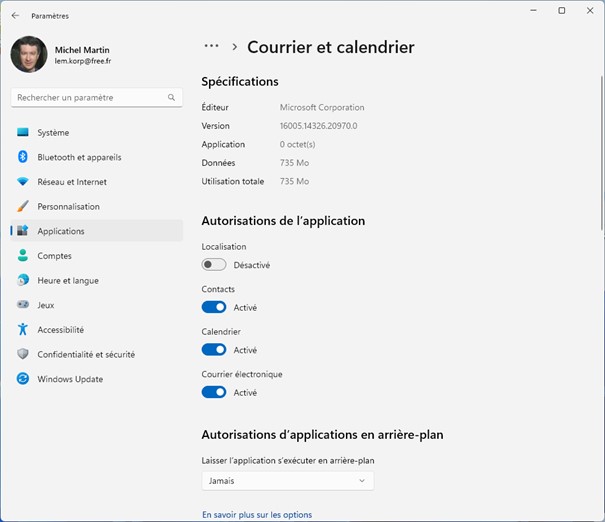The image size is (605, 522).
Task: Click the 0 octet(s) Application value
Action: (297, 144)
